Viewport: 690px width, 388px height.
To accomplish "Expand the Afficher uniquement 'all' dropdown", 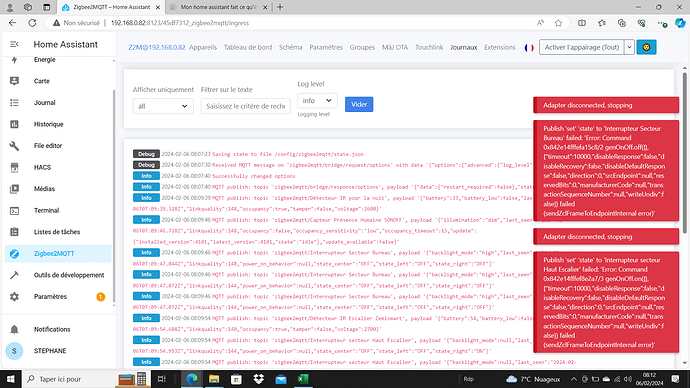I will click(x=163, y=106).
